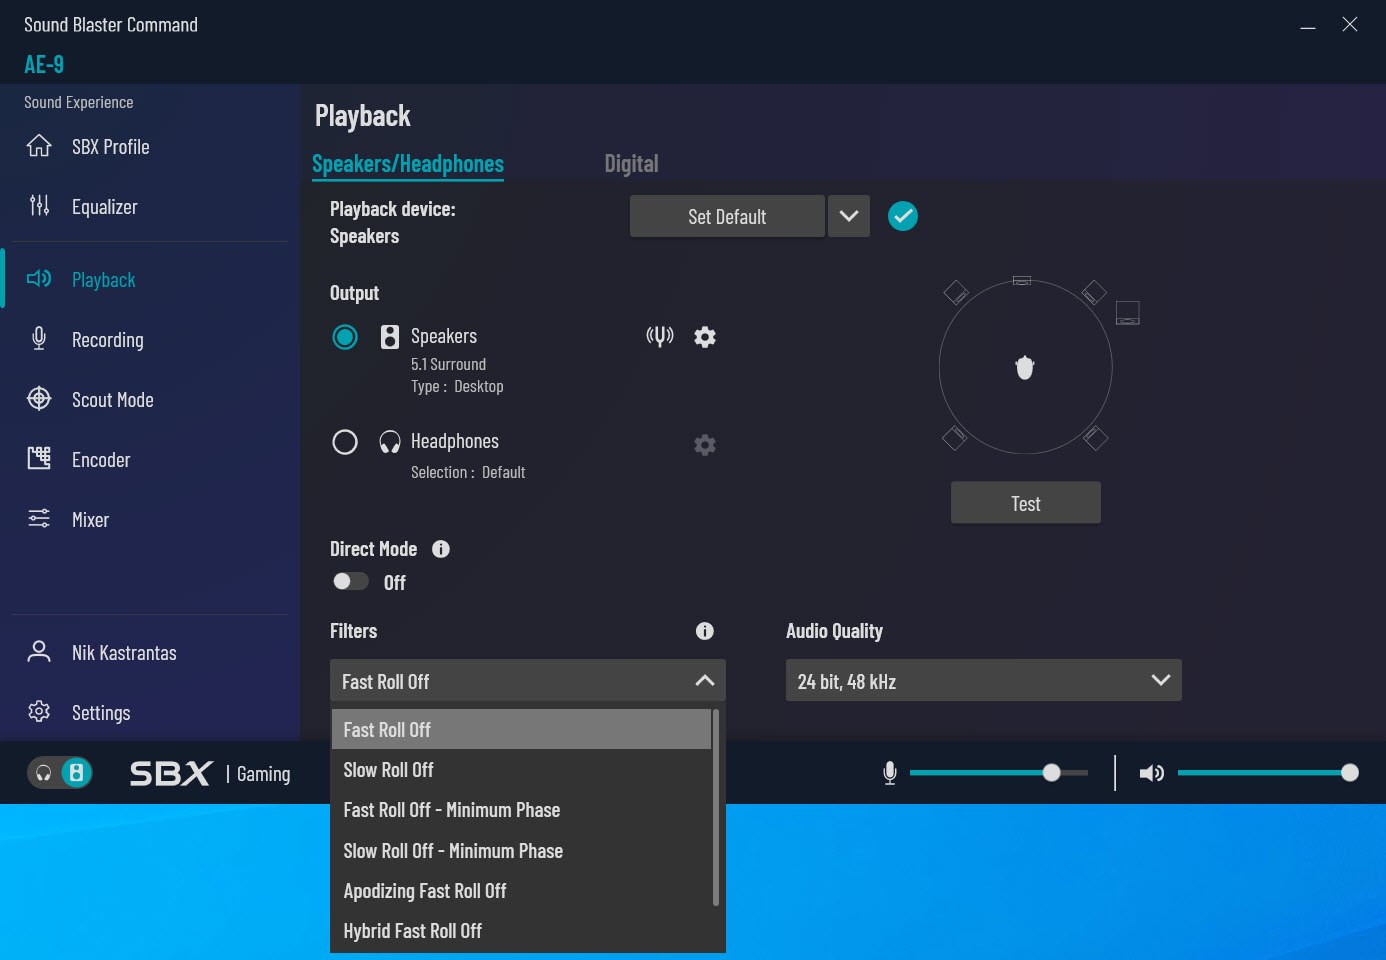The height and width of the screenshot is (960, 1386).
Task: Click Set Default button
Action: pyautogui.click(x=727, y=216)
